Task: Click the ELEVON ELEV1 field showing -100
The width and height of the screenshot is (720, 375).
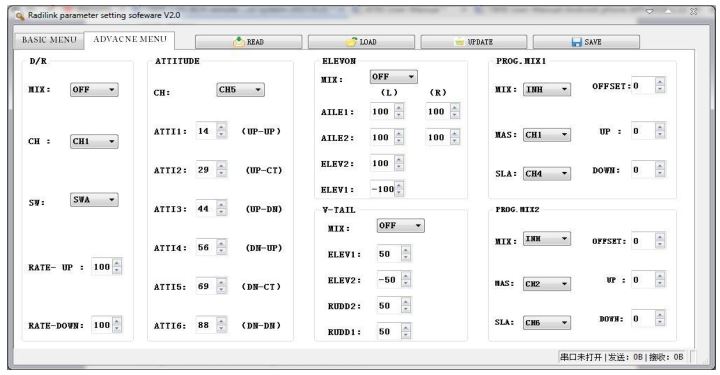Action: pyautogui.click(x=382, y=189)
